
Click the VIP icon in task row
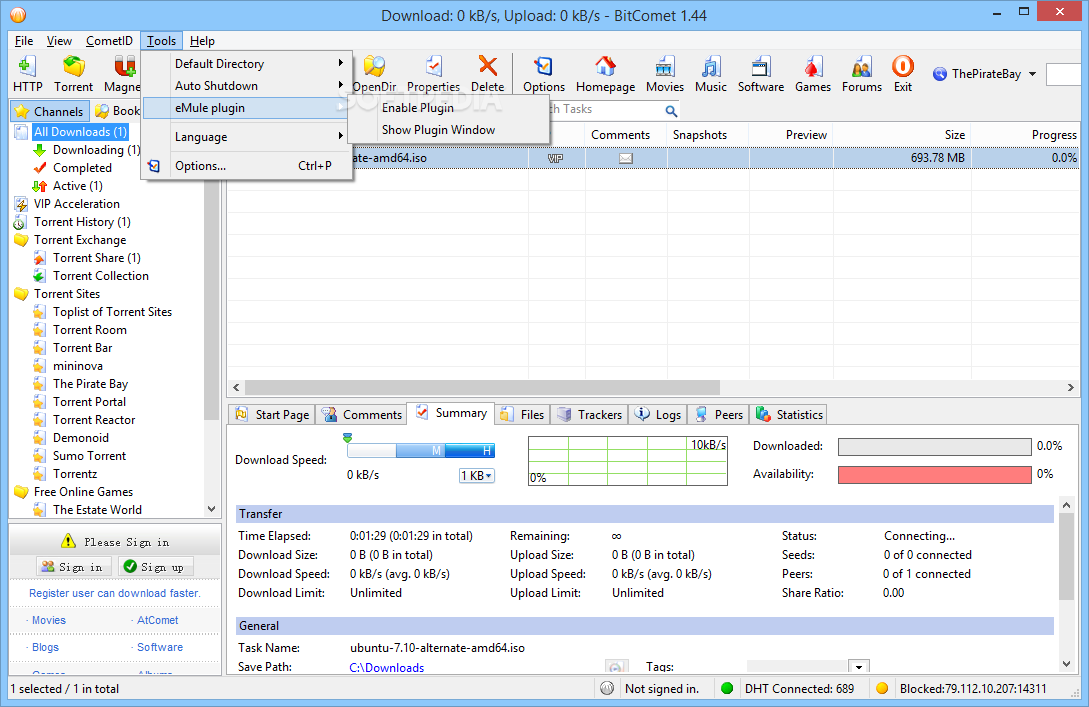[x=555, y=158]
